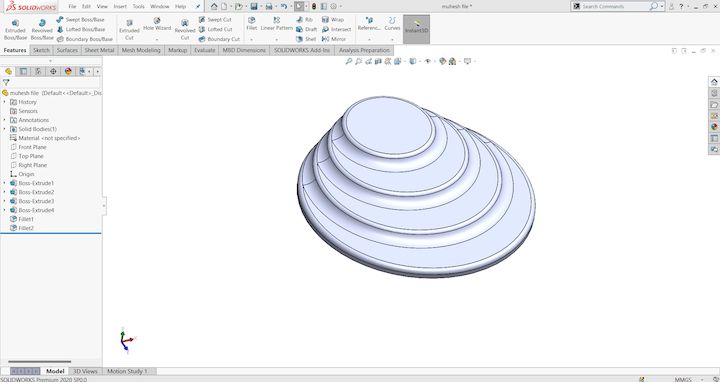720x382 pixels.
Task: Open Reference Geometry tools
Action: tap(369, 24)
